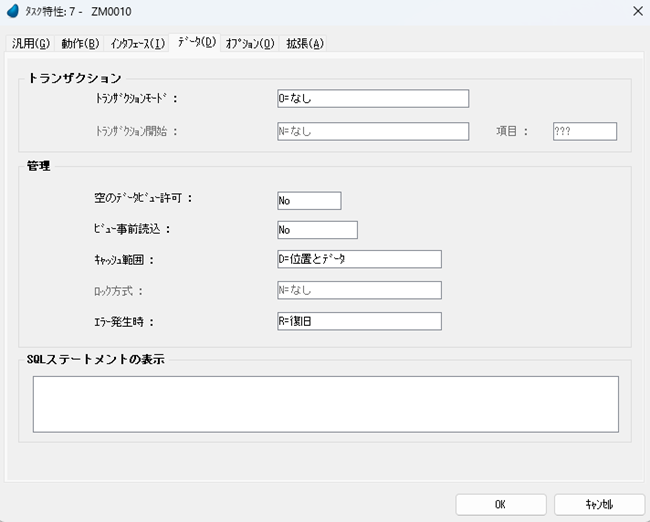The image size is (650, 522).
Task: Click inside the SQLステートメントの表示 text area
Action: tap(325, 404)
